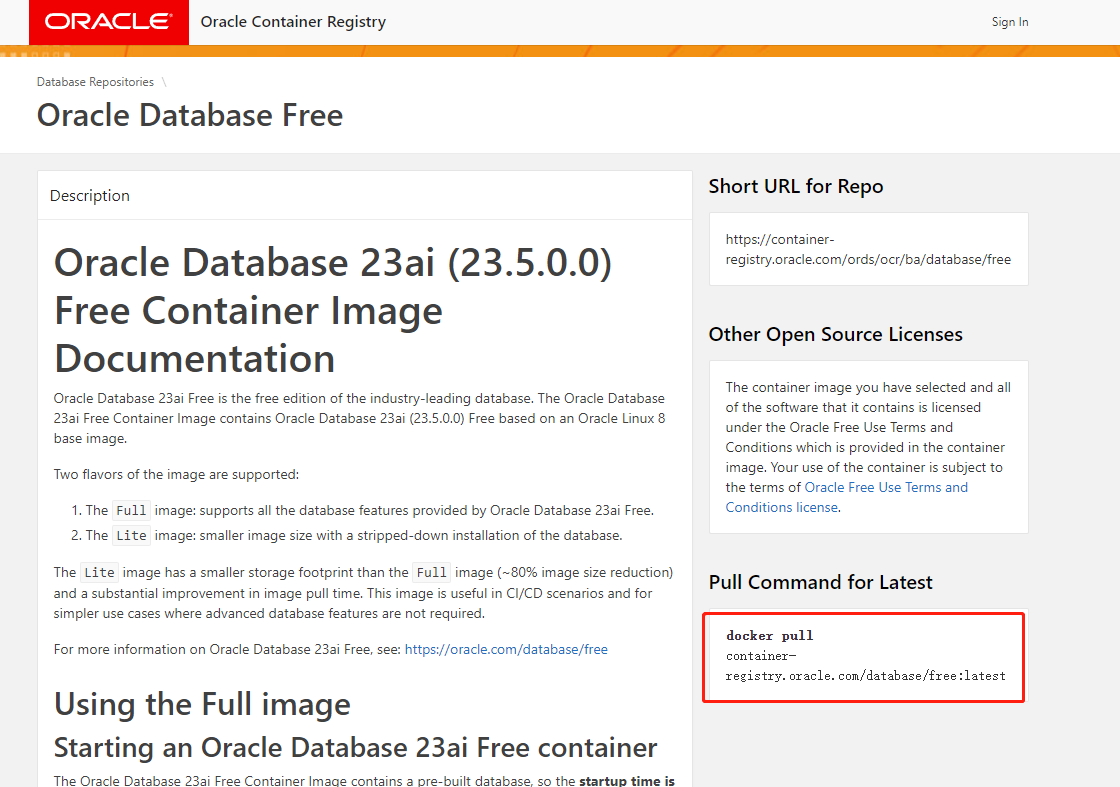1120x787 pixels.
Task: Click the 23ai Free Container Image Documentation heading
Action: pos(333,310)
